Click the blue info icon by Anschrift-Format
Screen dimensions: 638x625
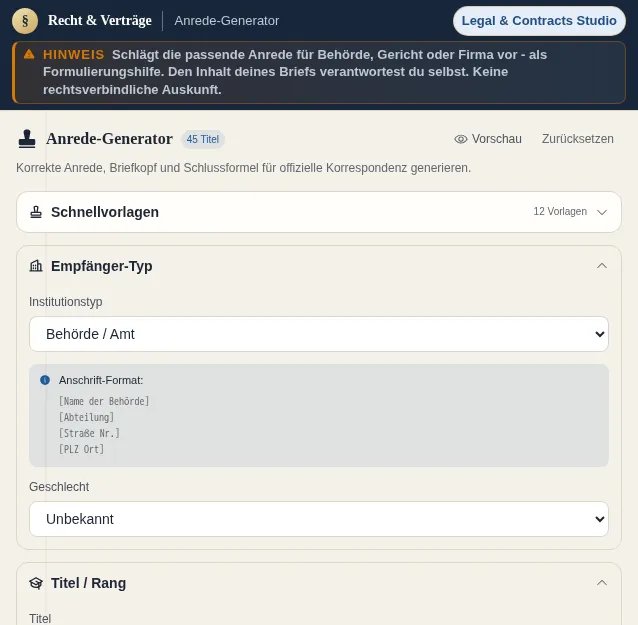[45, 380]
